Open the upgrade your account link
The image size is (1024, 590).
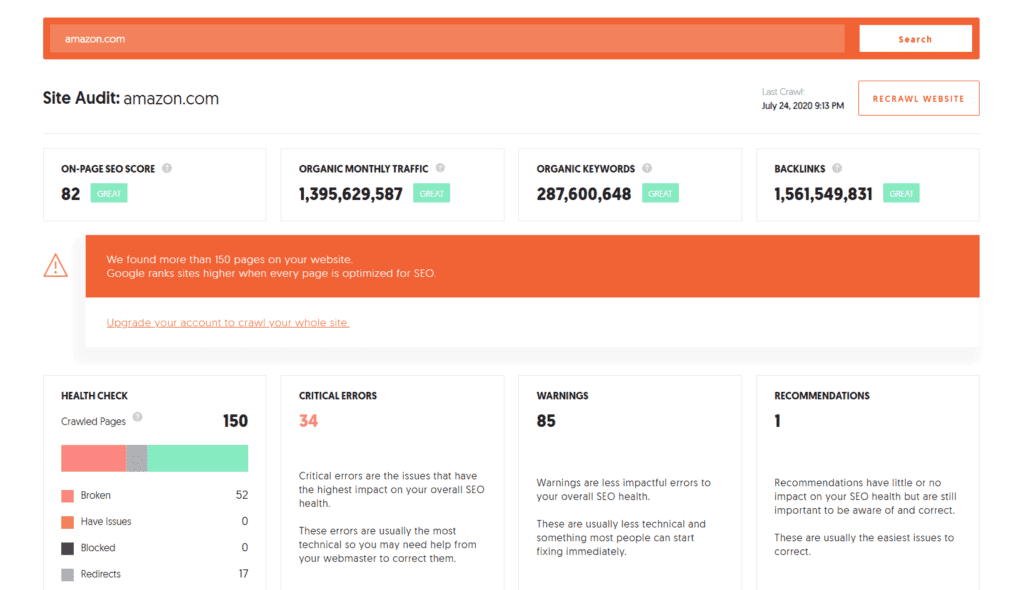point(228,323)
